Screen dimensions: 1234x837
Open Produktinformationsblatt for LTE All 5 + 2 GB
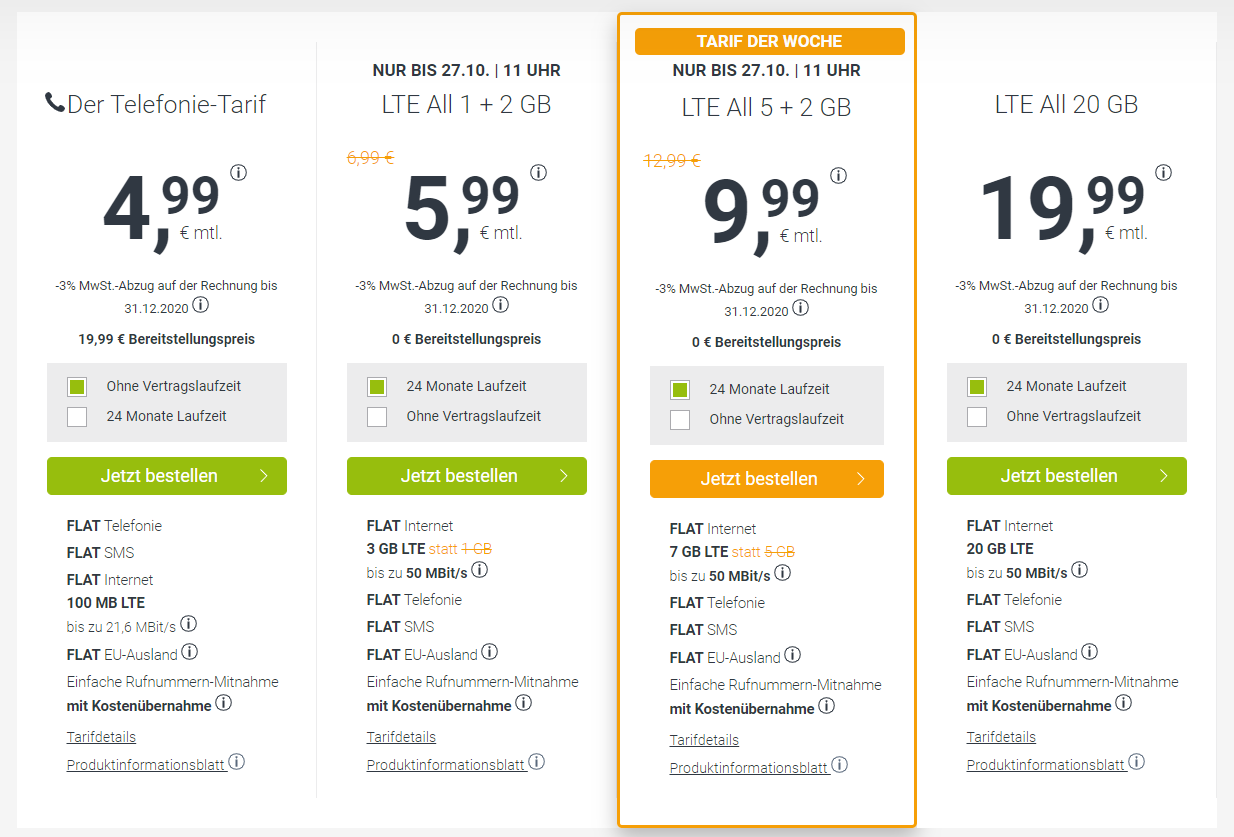tap(749, 768)
